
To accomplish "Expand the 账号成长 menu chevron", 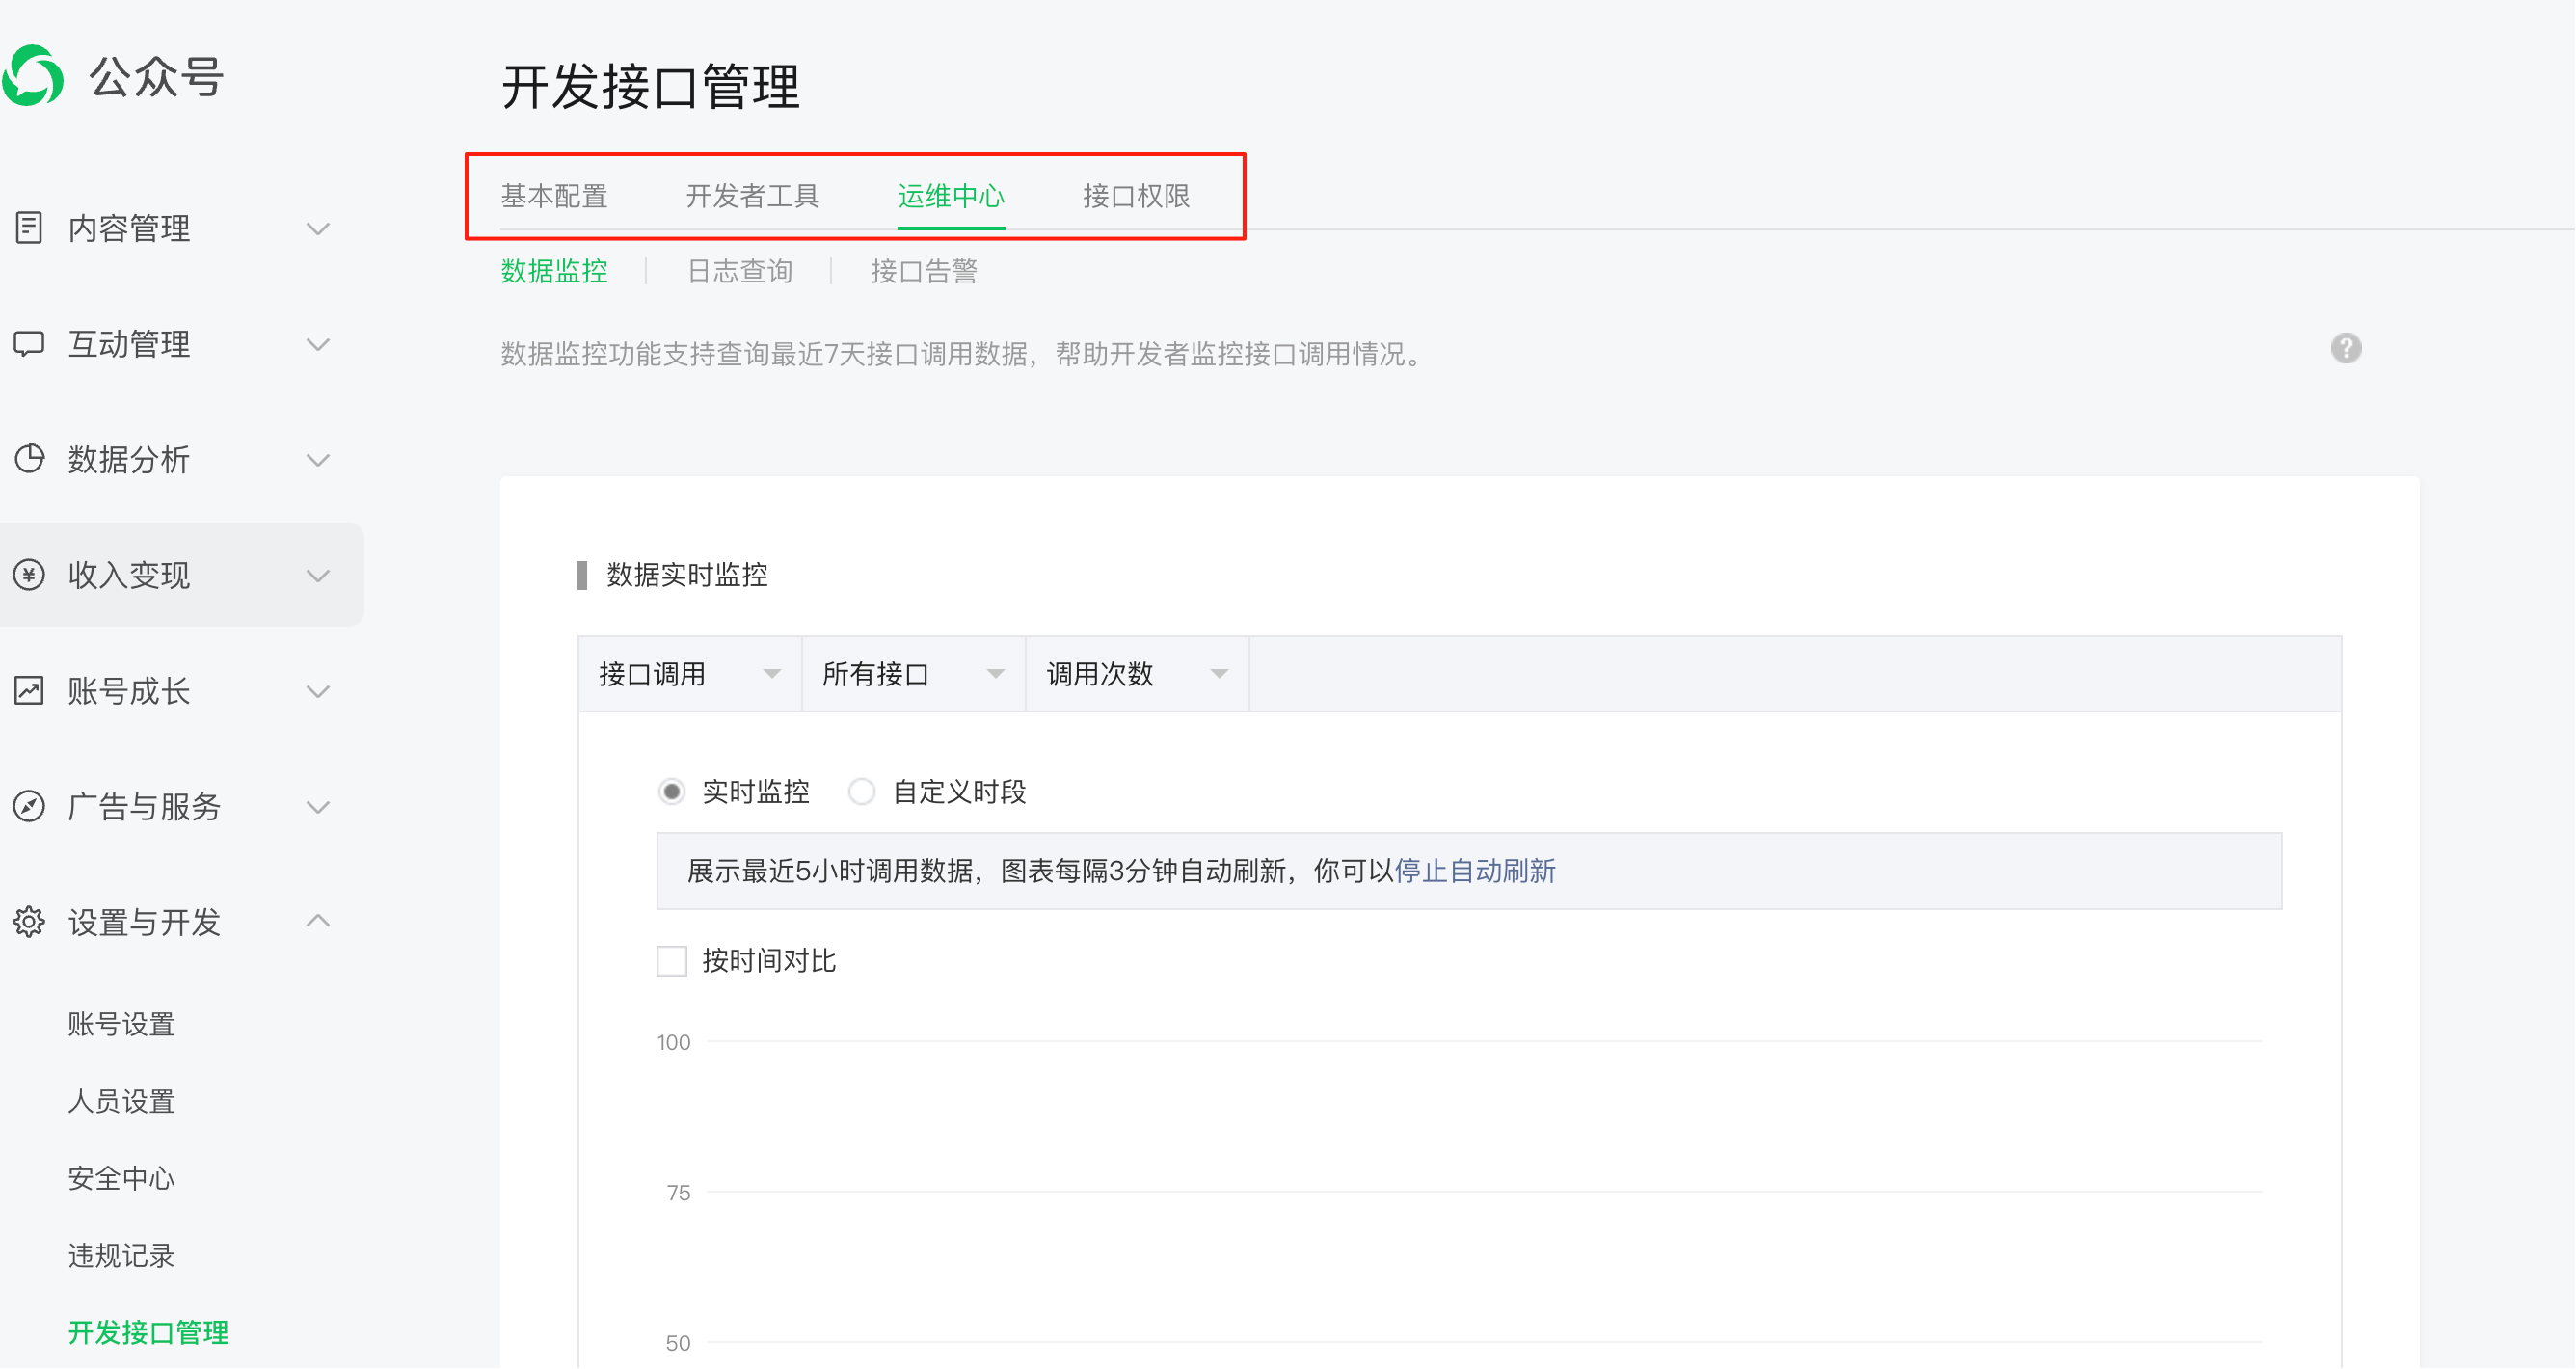I will pos(318,692).
